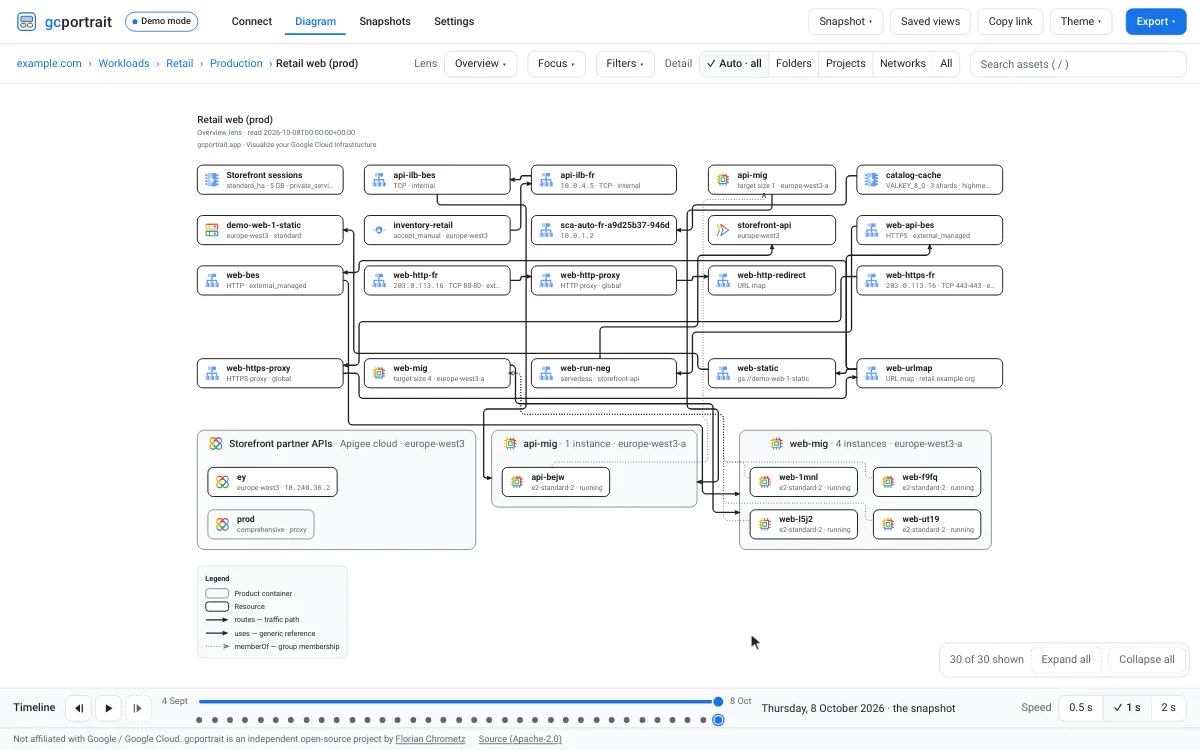Image resolution: width=1200 pixels, height=750 pixels.
Task: Click the api-ilb-fr node icon
Action: pyautogui.click(x=546, y=180)
